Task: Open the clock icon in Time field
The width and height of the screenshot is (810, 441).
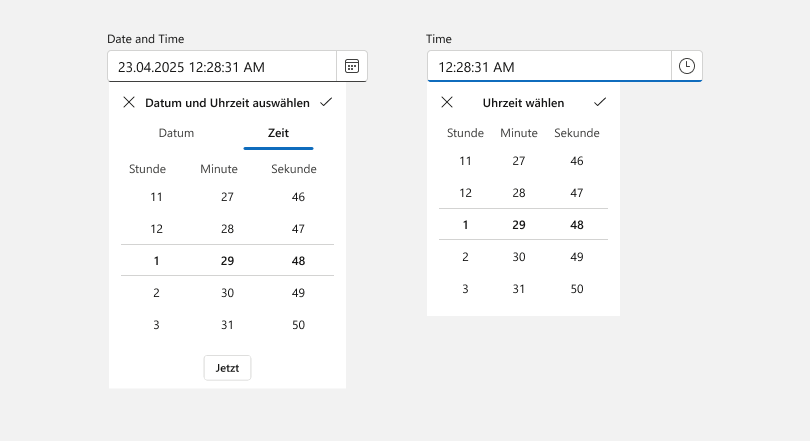Action: point(687,66)
